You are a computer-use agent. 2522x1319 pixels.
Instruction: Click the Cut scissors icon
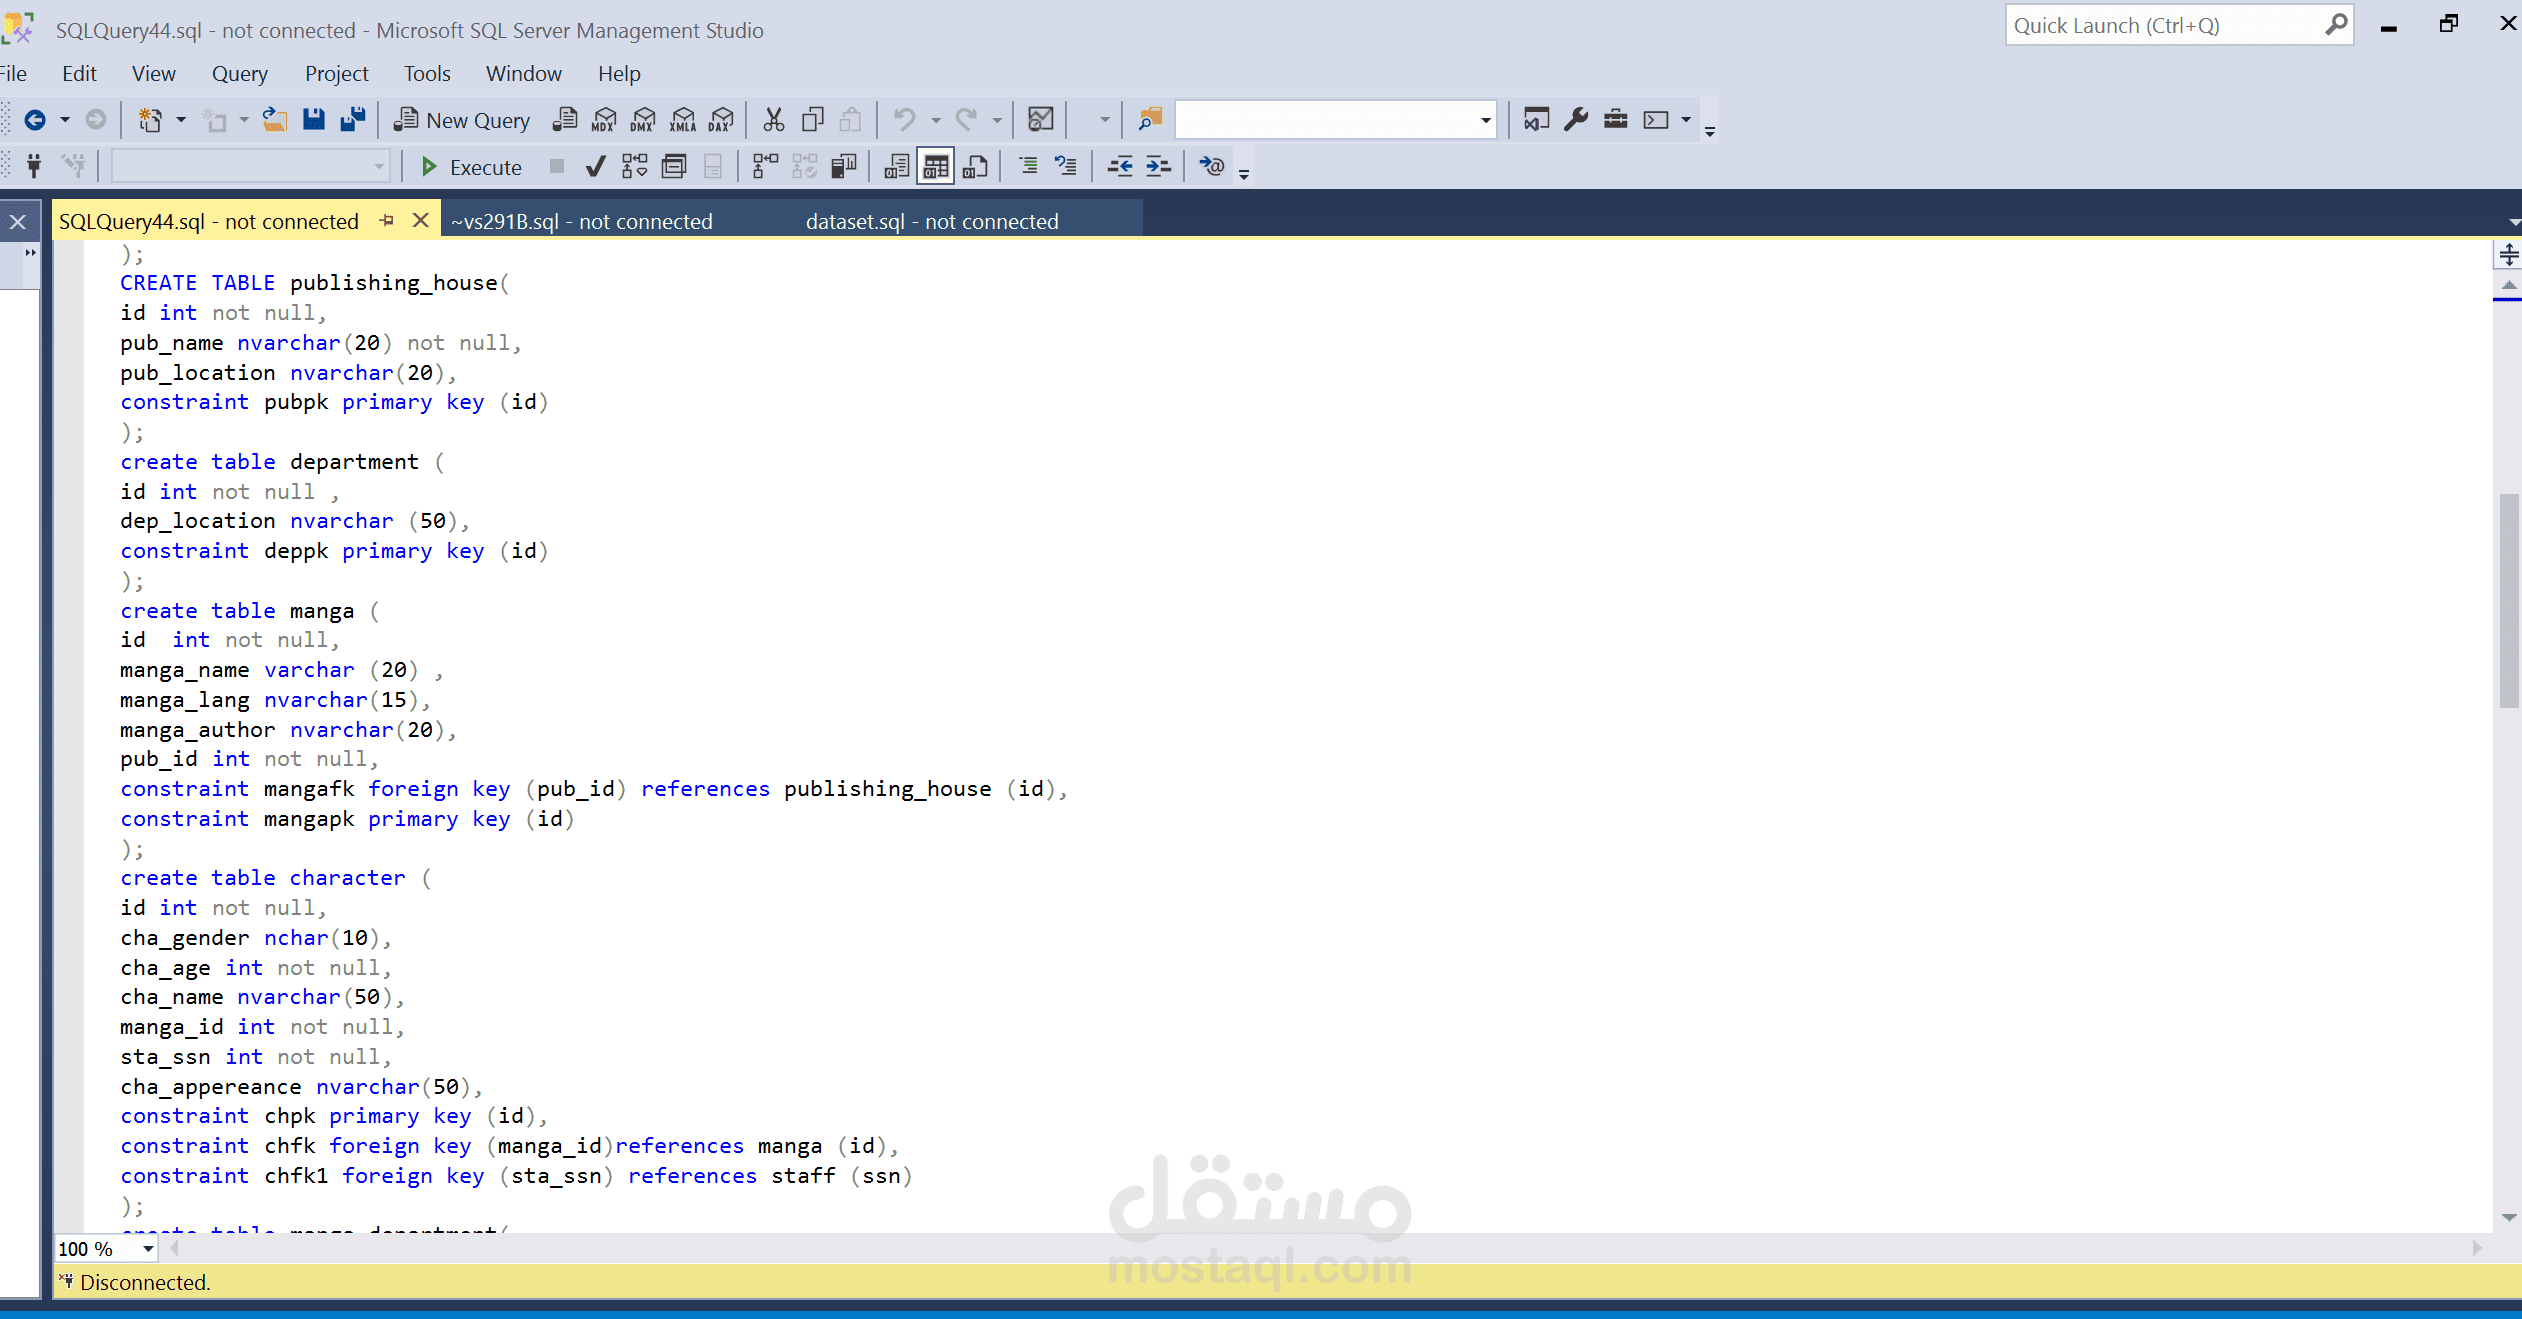773,120
